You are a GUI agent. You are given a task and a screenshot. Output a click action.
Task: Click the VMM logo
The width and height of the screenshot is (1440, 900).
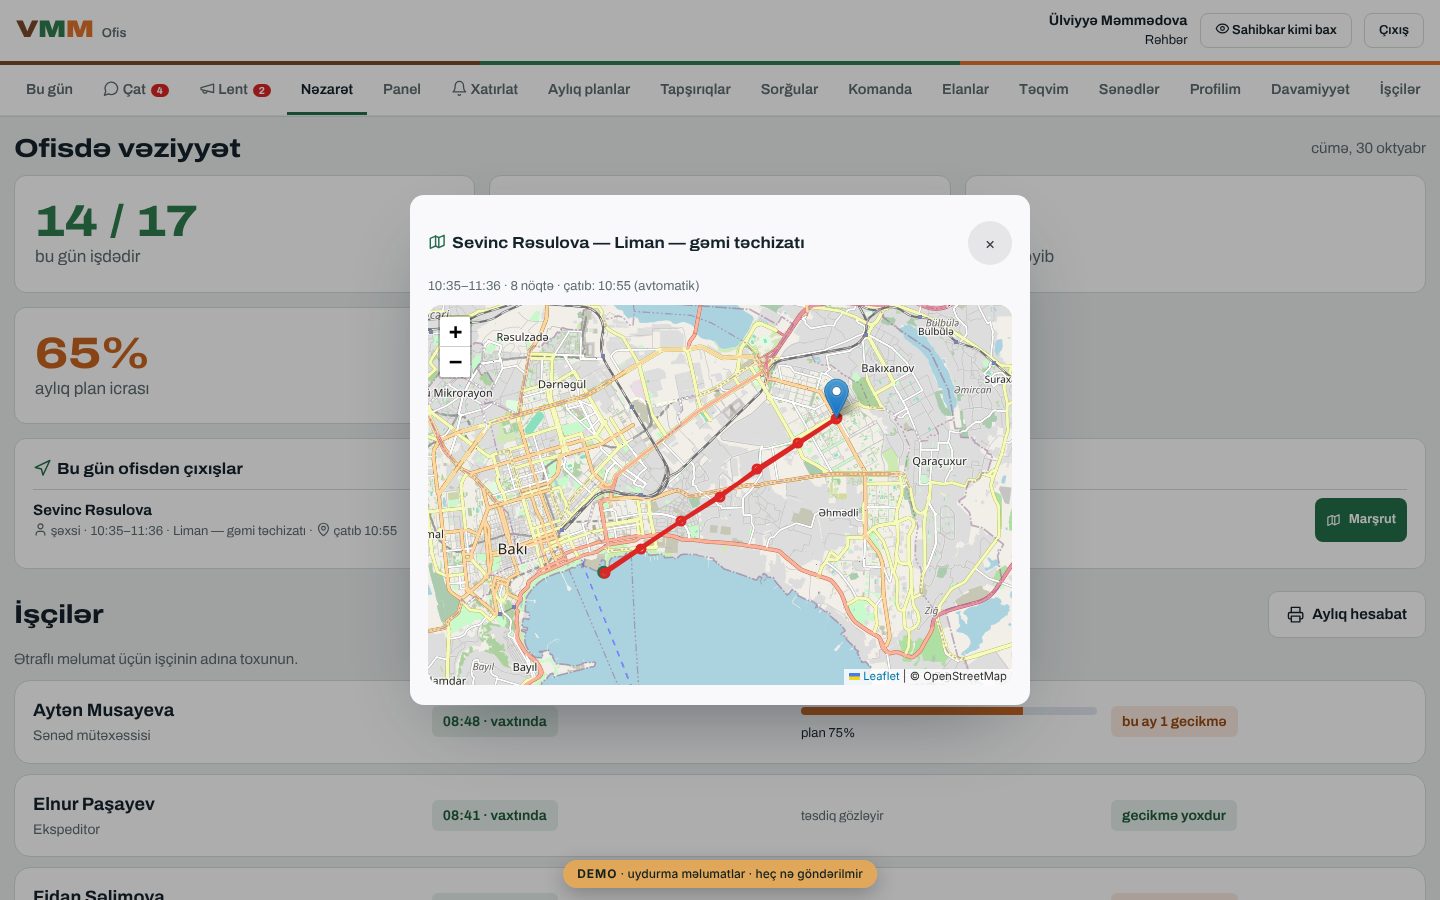click(x=55, y=29)
